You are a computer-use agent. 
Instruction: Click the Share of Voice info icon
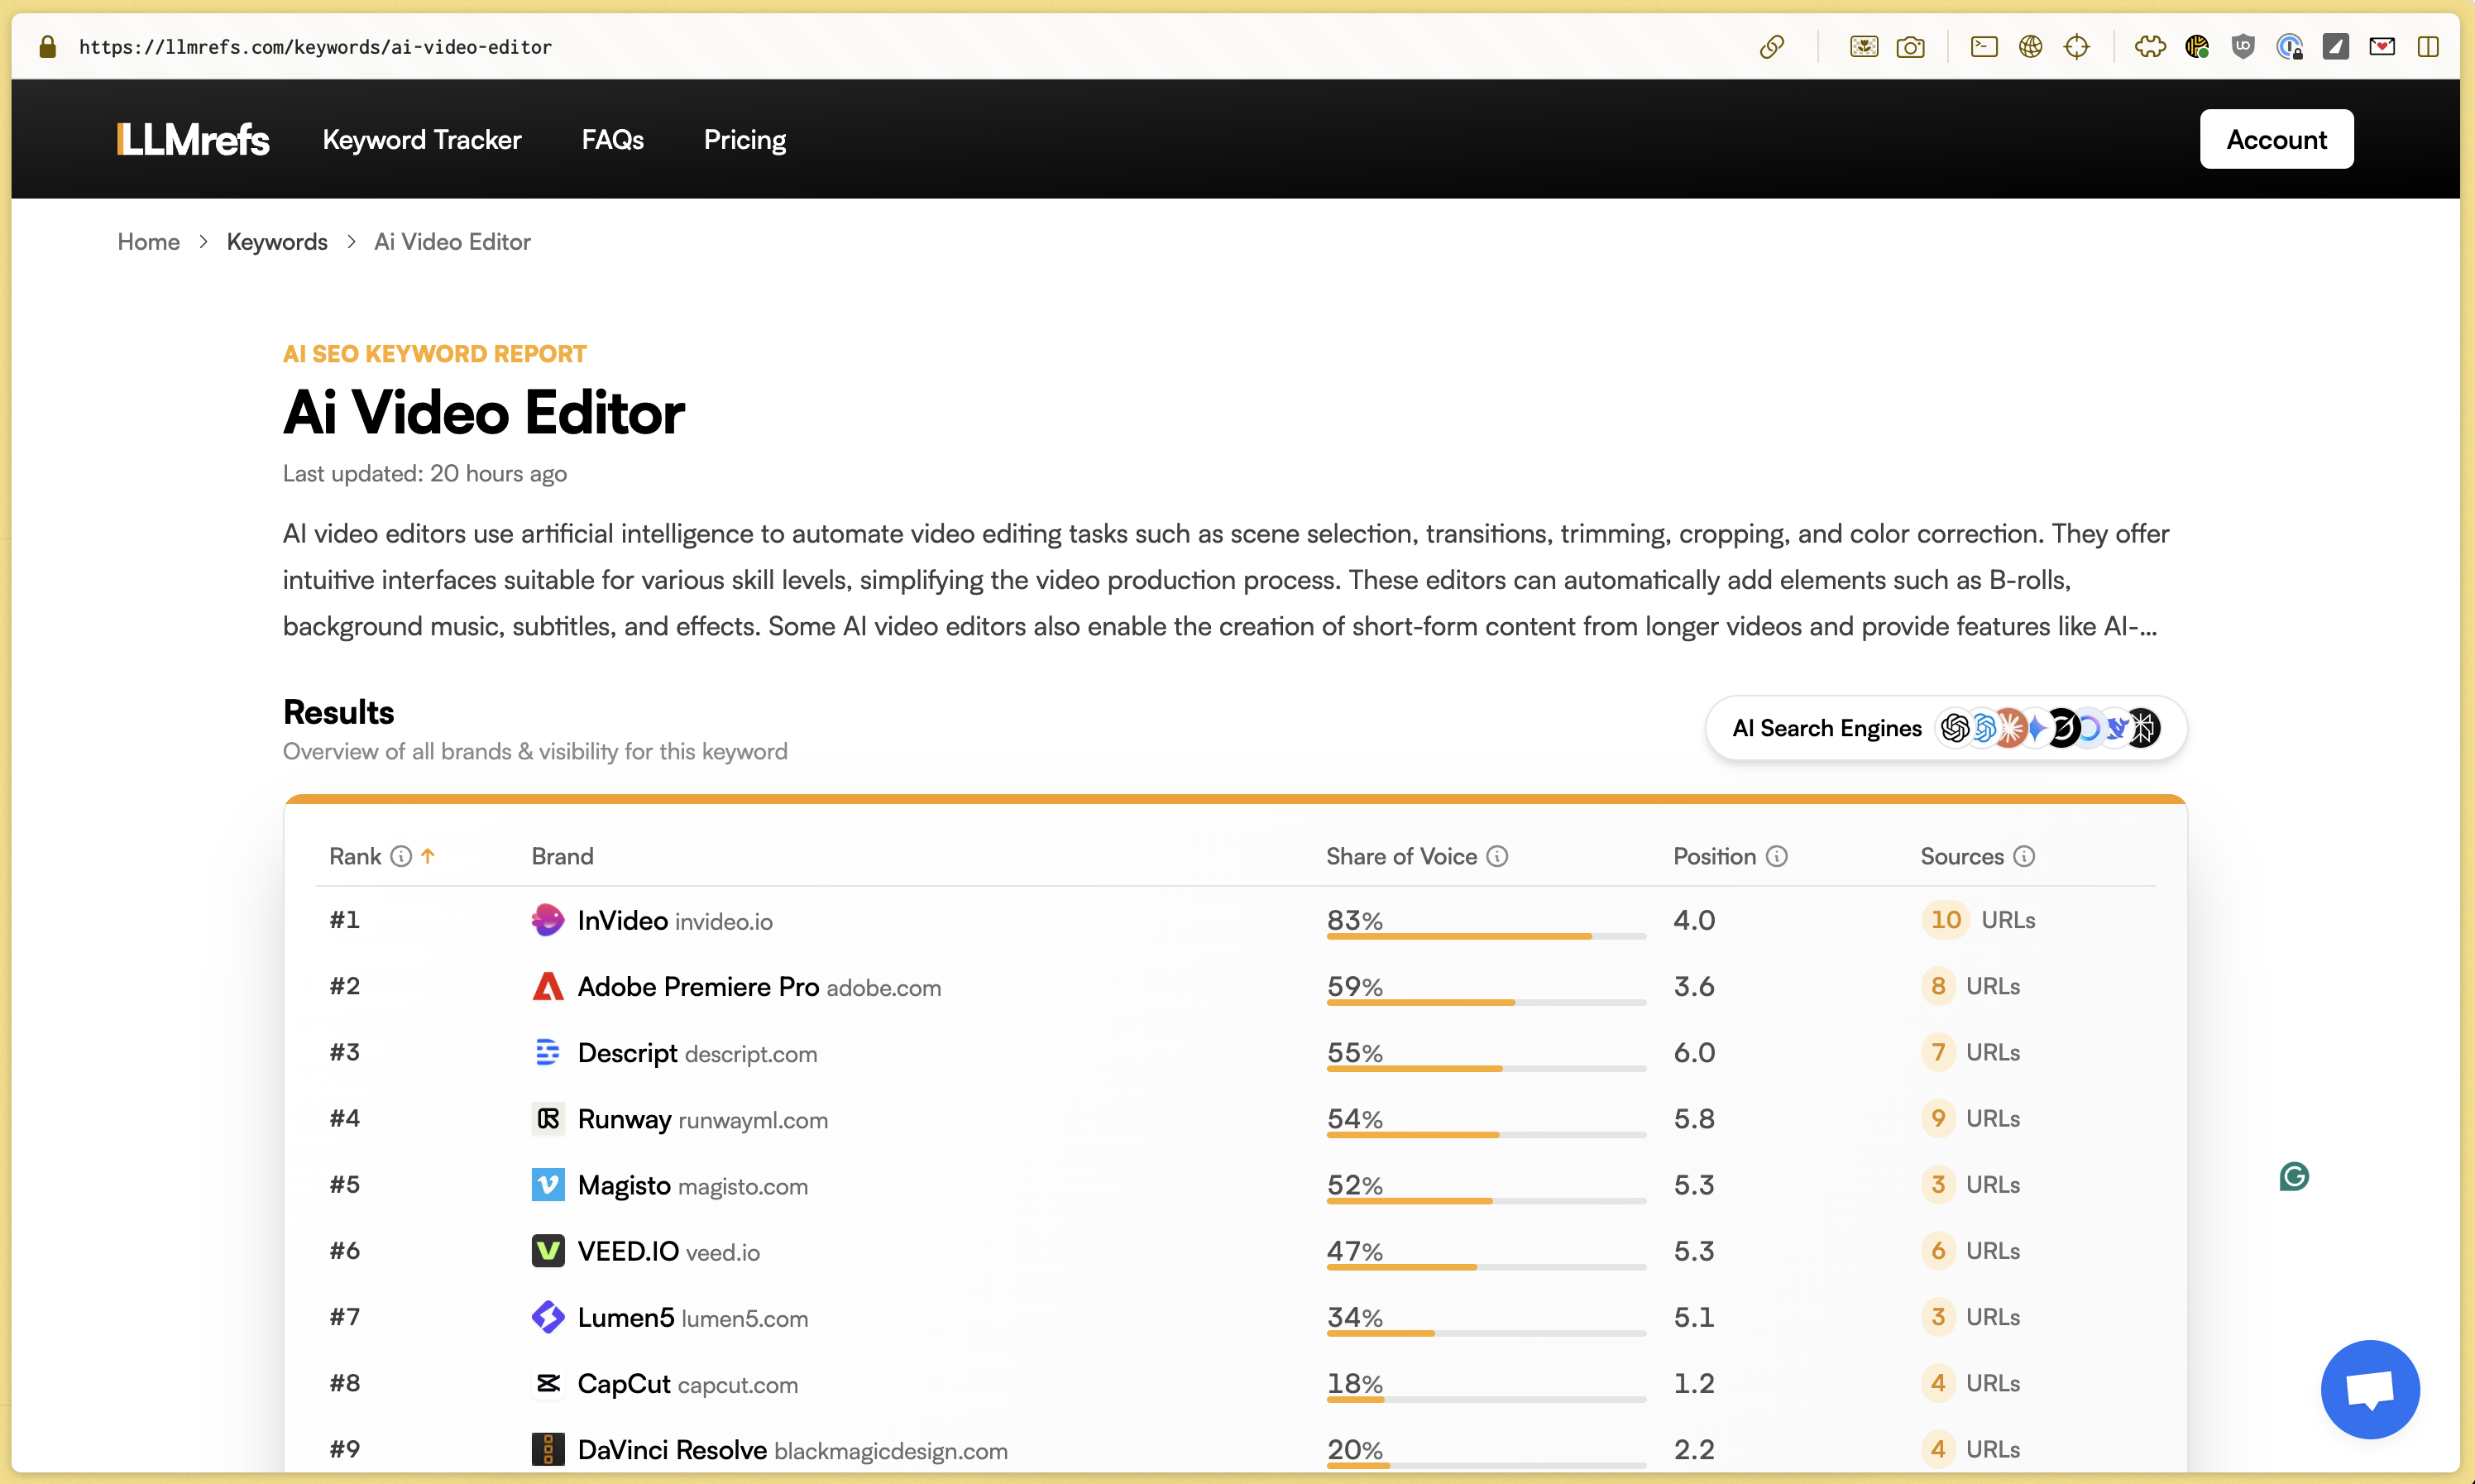pyautogui.click(x=1497, y=856)
